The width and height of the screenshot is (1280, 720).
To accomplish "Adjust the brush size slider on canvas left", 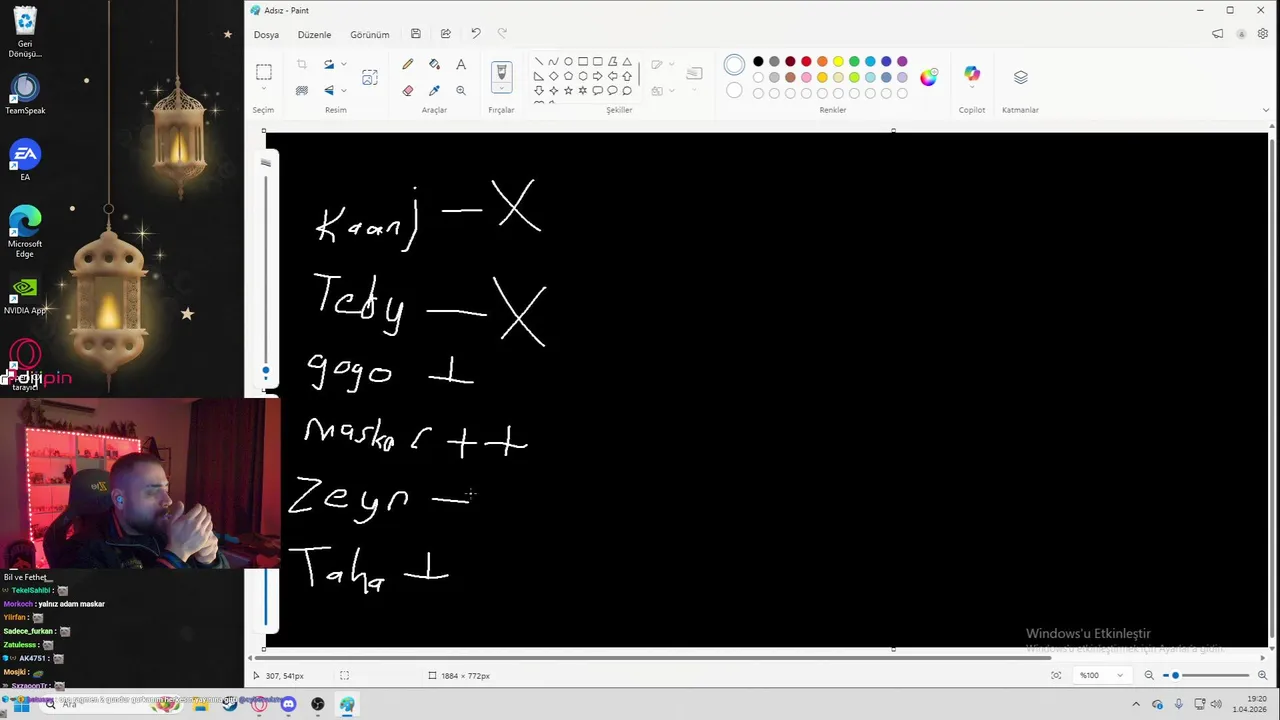I will pos(265,371).
